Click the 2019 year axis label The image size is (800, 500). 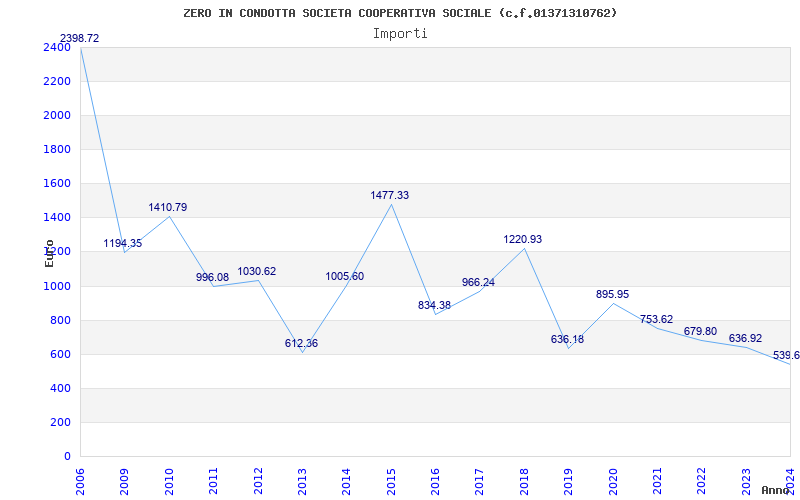pyautogui.click(x=568, y=481)
